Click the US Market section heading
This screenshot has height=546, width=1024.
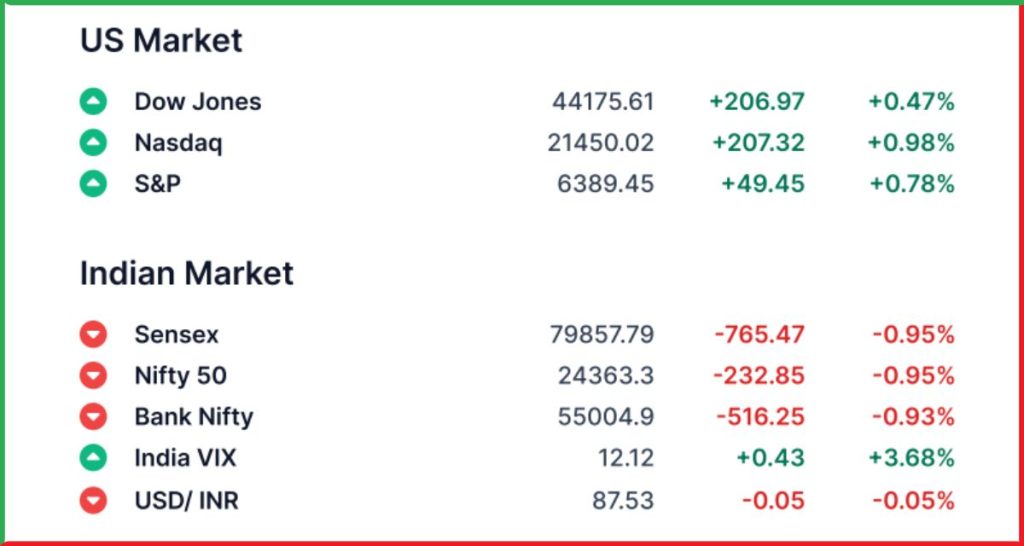161,40
